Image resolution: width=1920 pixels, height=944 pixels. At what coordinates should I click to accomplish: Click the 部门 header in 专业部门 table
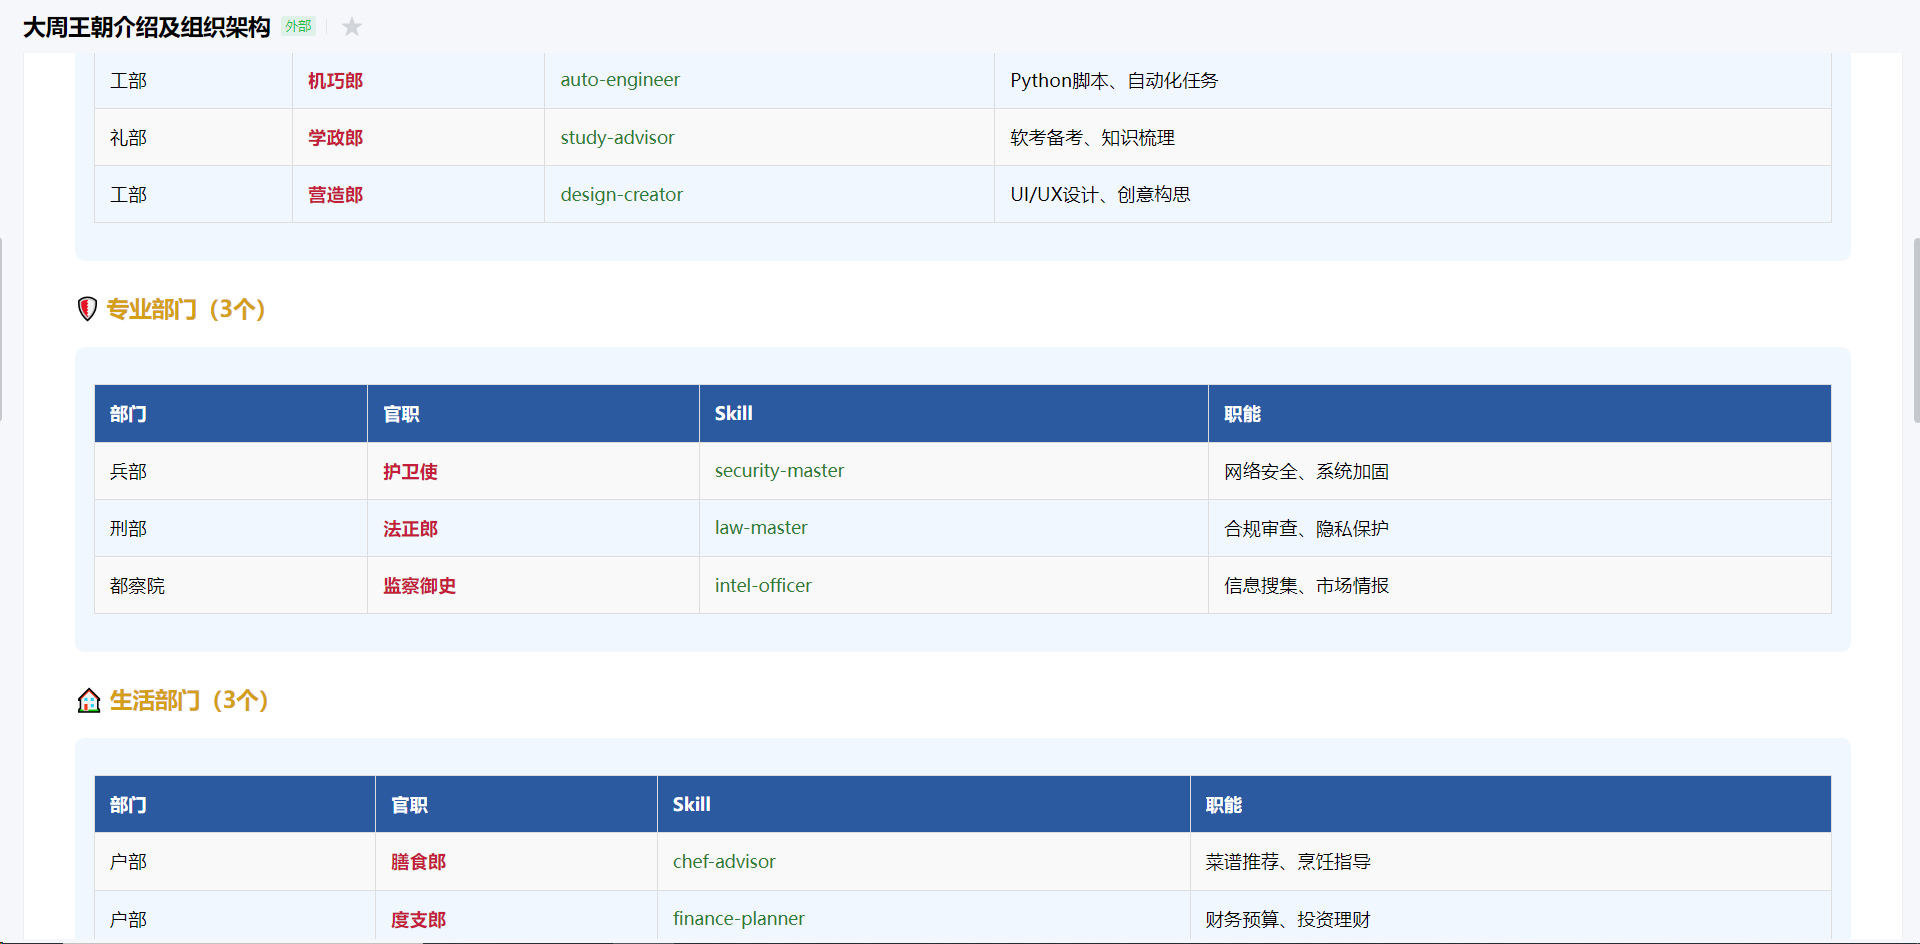coord(231,414)
